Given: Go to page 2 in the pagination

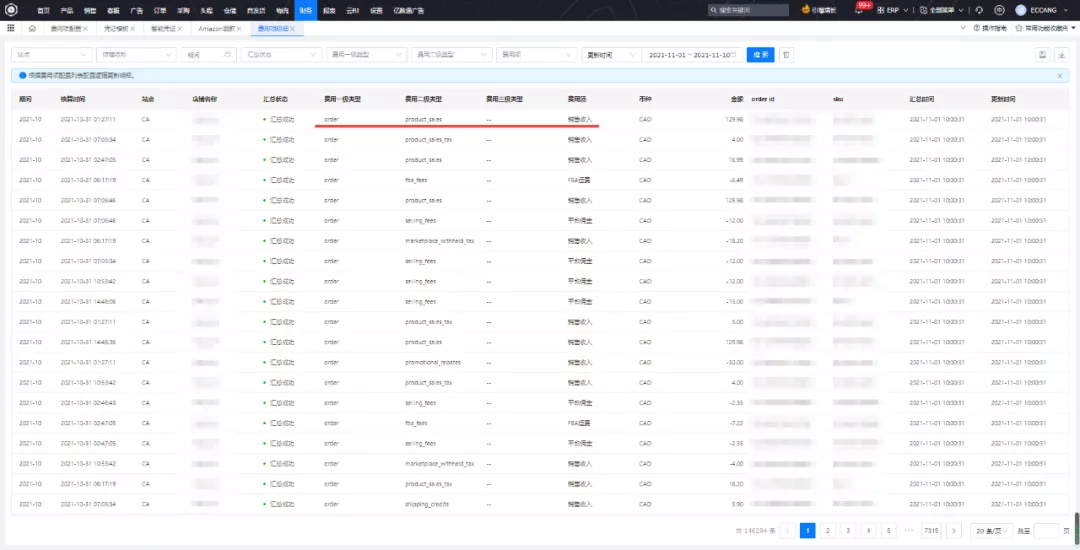Looking at the screenshot, I should click(x=828, y=530).
